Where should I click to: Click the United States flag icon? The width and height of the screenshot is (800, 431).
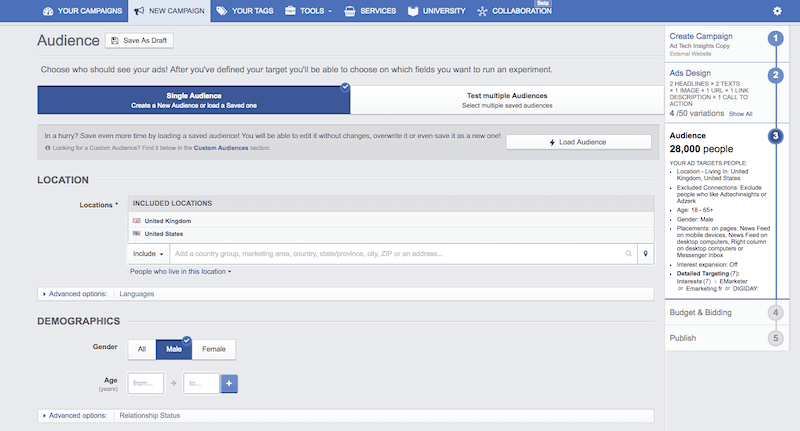tap(137, 234)
